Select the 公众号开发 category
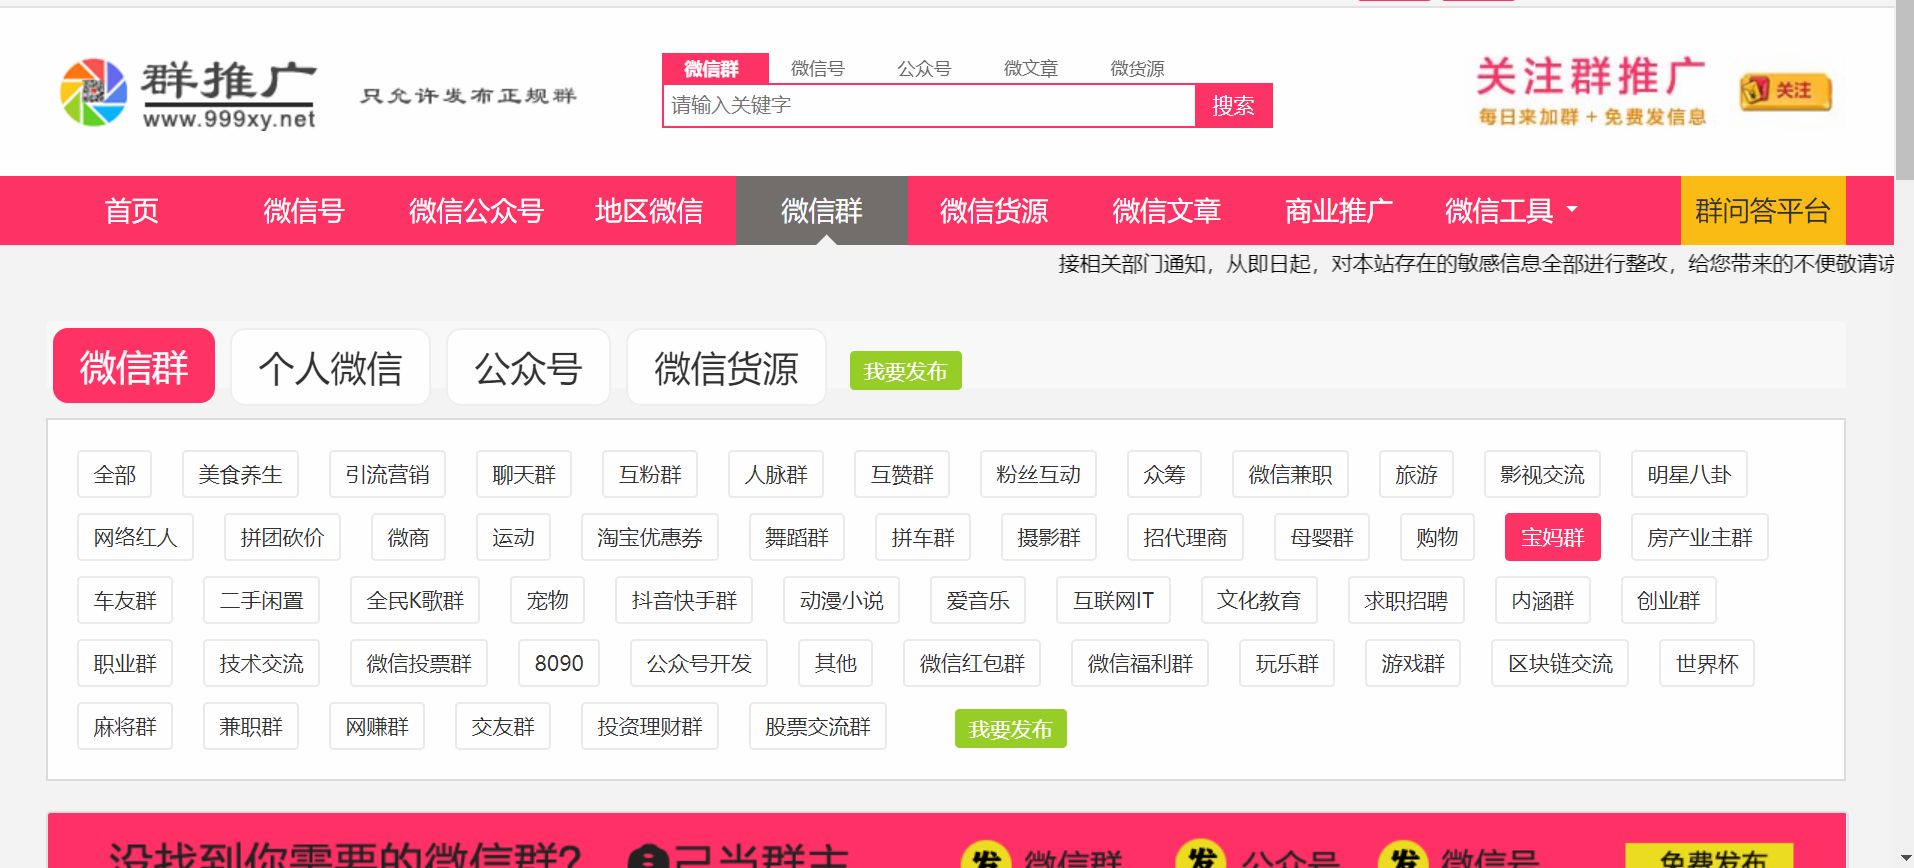The width and height of the screenshot is (1914, 868). [x=699, y=663]
